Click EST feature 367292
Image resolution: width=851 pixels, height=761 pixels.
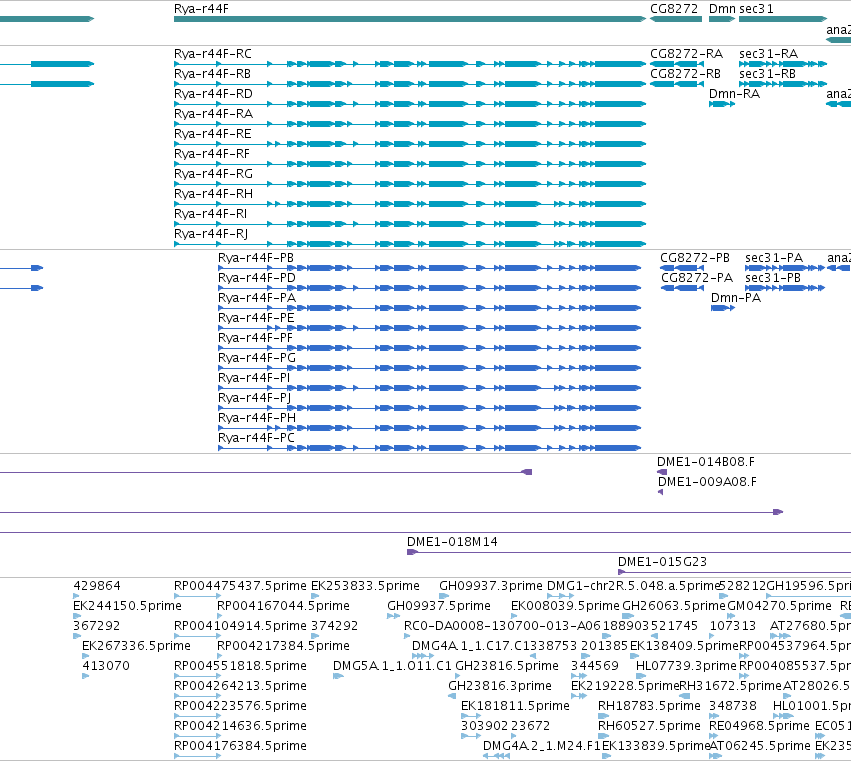(96, 626)
